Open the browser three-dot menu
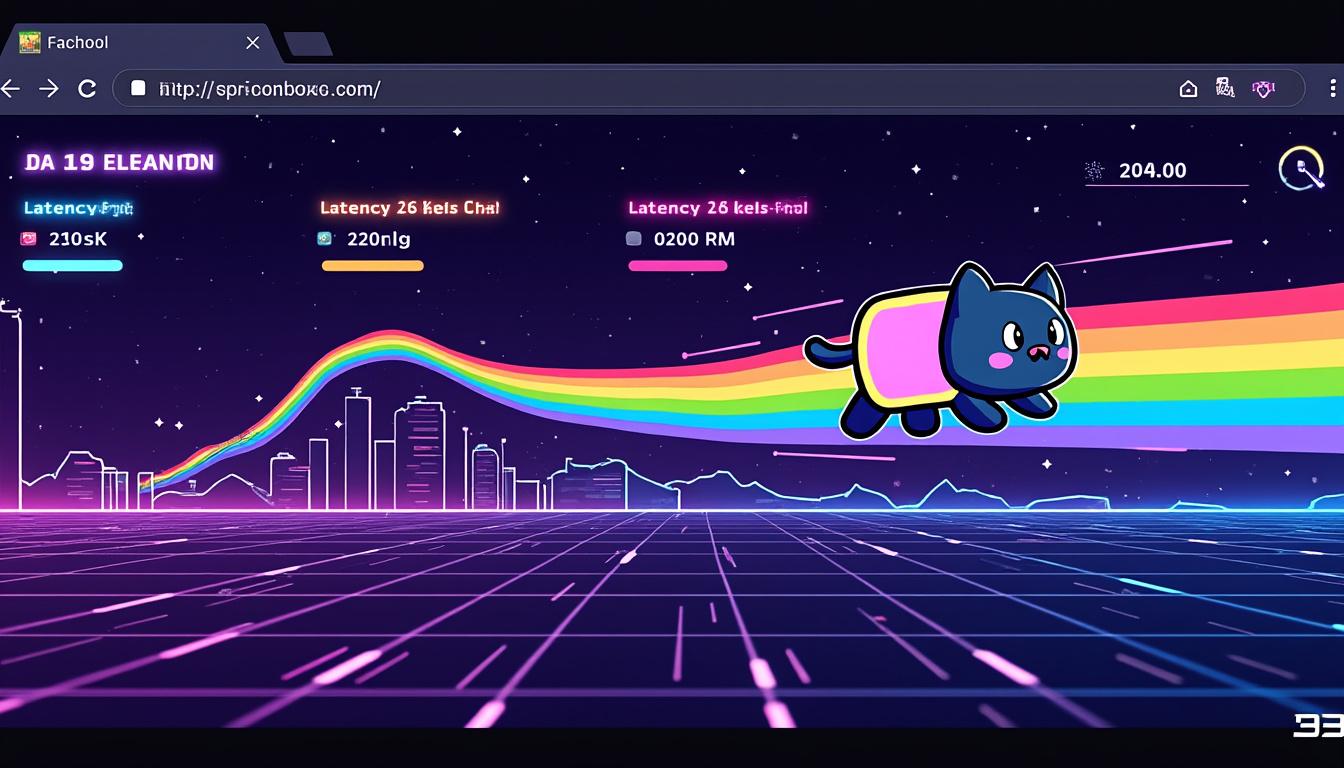 click(x=1334, y=88)
